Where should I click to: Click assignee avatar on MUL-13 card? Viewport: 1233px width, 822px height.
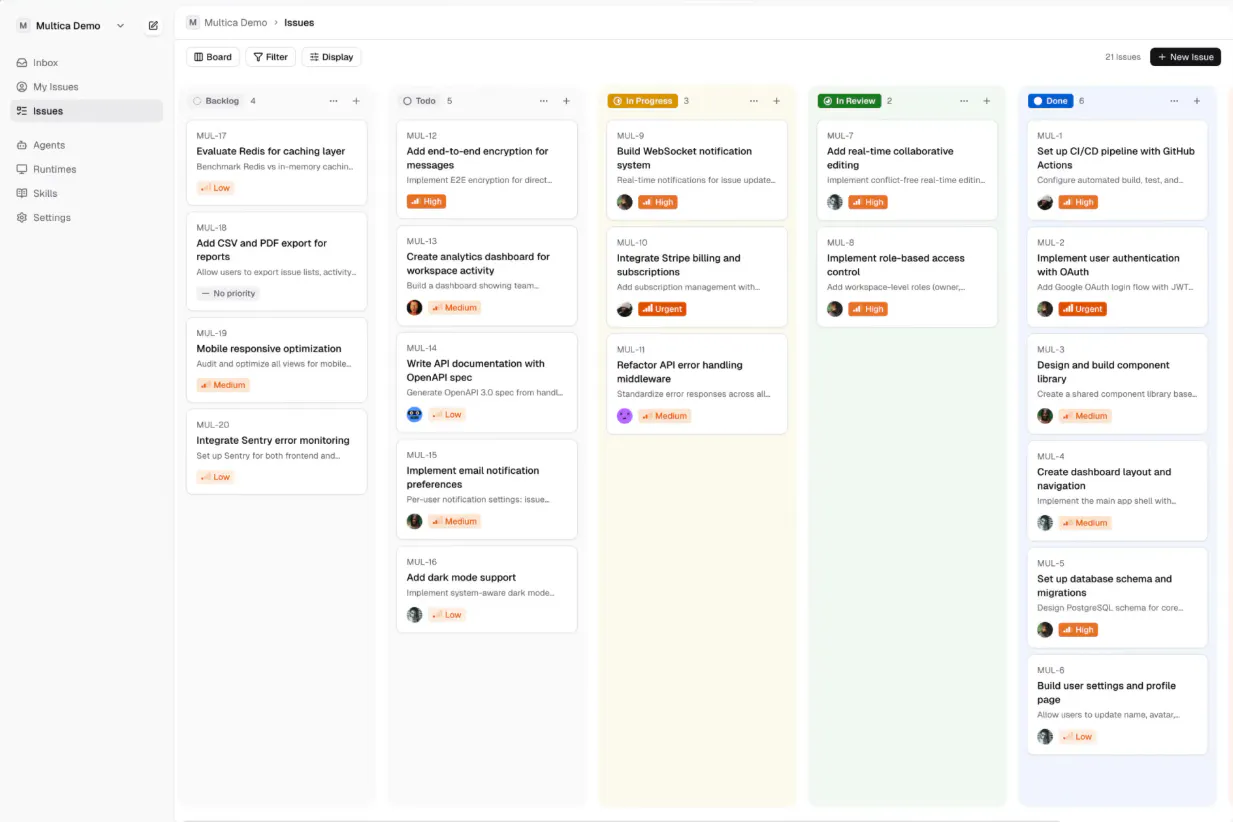click(415, 308)
